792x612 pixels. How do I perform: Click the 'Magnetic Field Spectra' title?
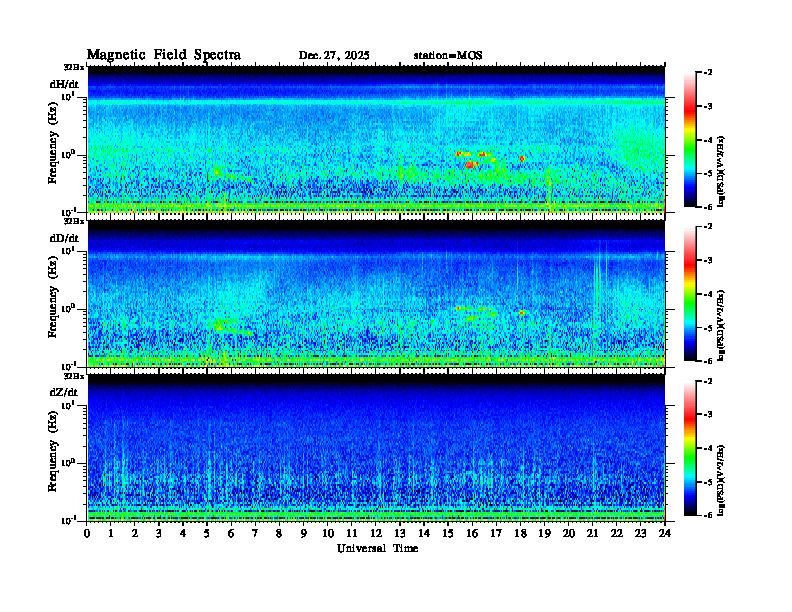(164, 55)
